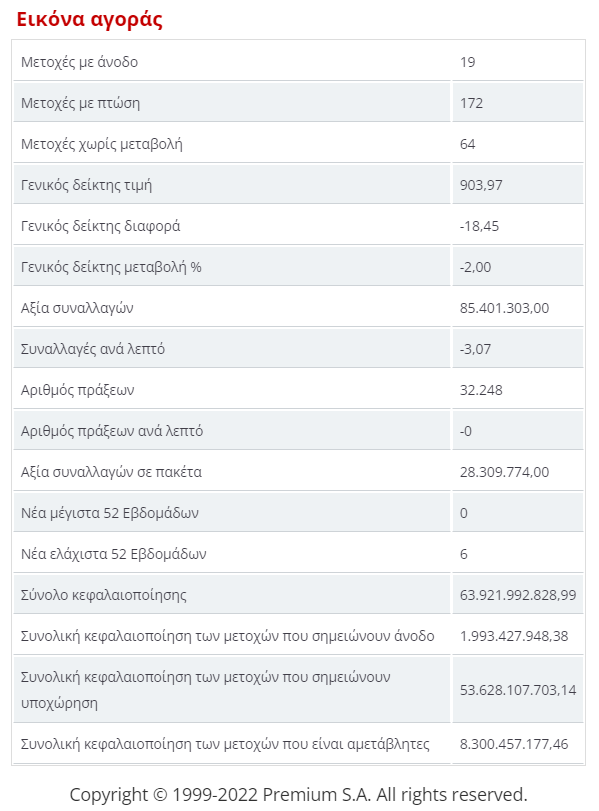Select the 'Αριθμός πράξεων ανά λεπτό' row
599x811 pixels.
[x=298, y=430]
